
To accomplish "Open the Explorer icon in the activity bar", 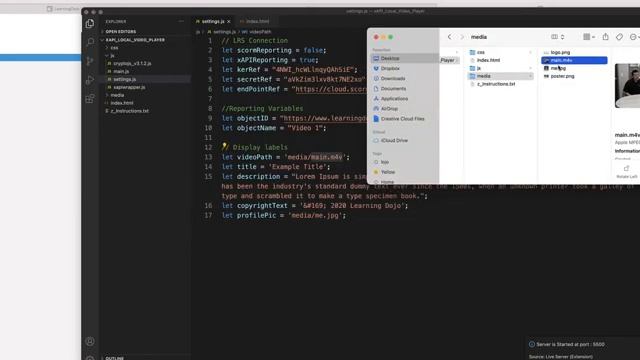I will coord(90,23).
